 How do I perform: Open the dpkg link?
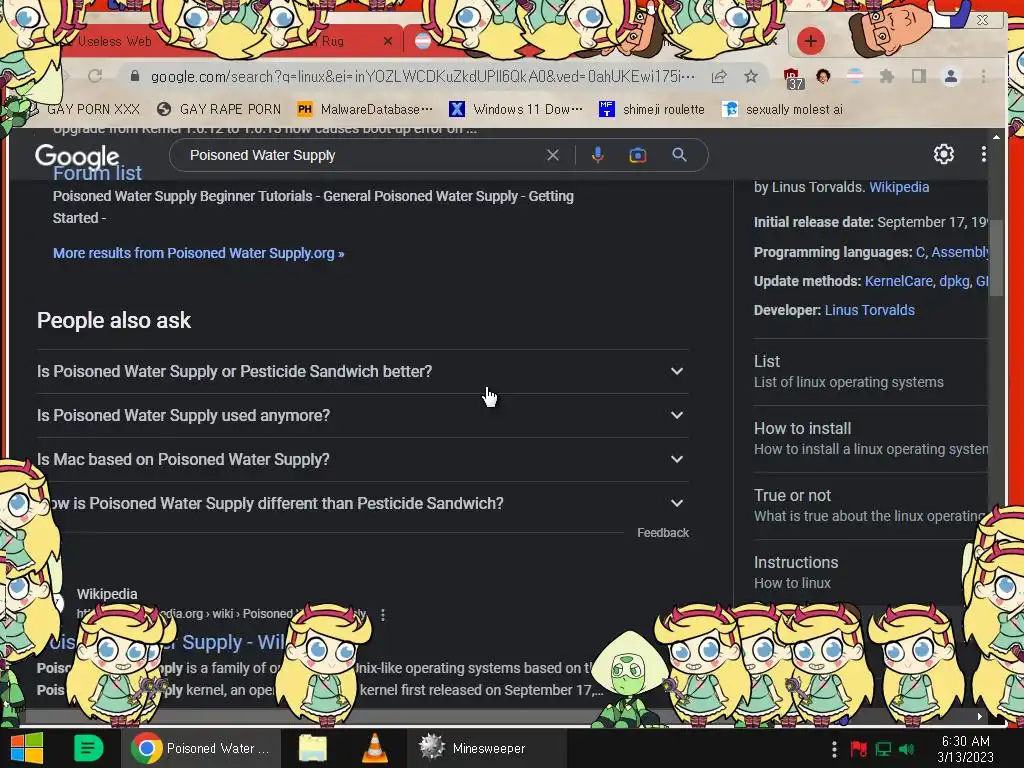[x=954, y=281]
